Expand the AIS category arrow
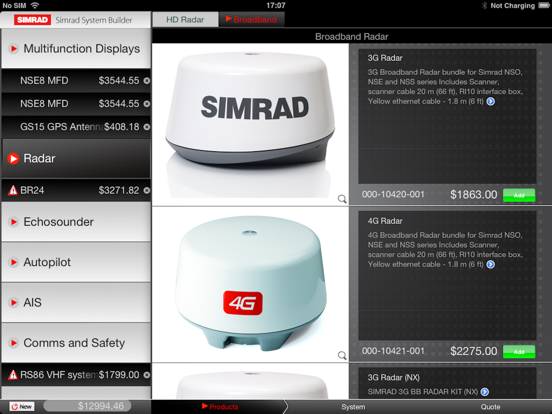The height and width of the screenshot is (414, 552). [13, 302]
